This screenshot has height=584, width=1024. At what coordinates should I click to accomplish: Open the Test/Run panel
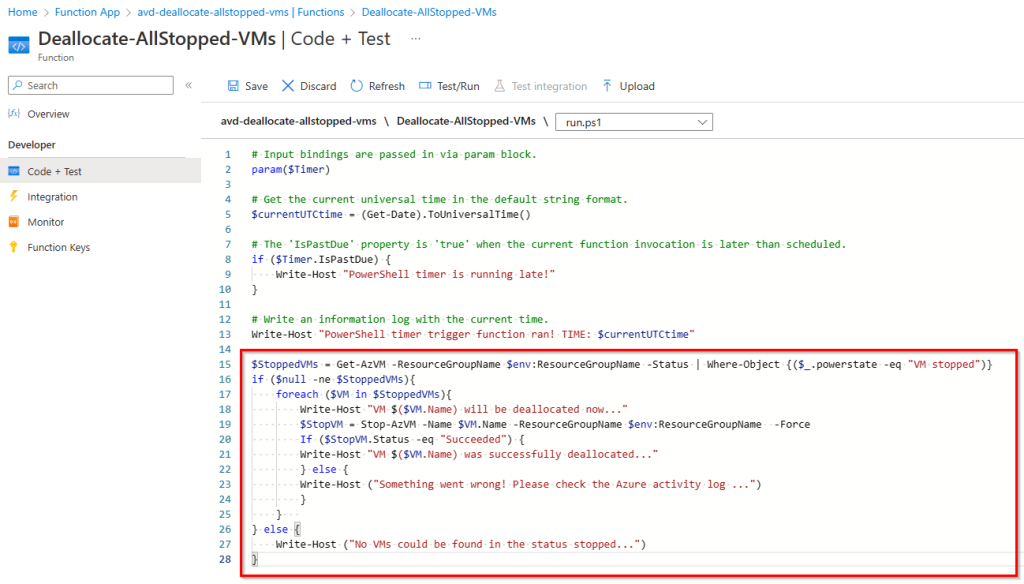[449, 86]
